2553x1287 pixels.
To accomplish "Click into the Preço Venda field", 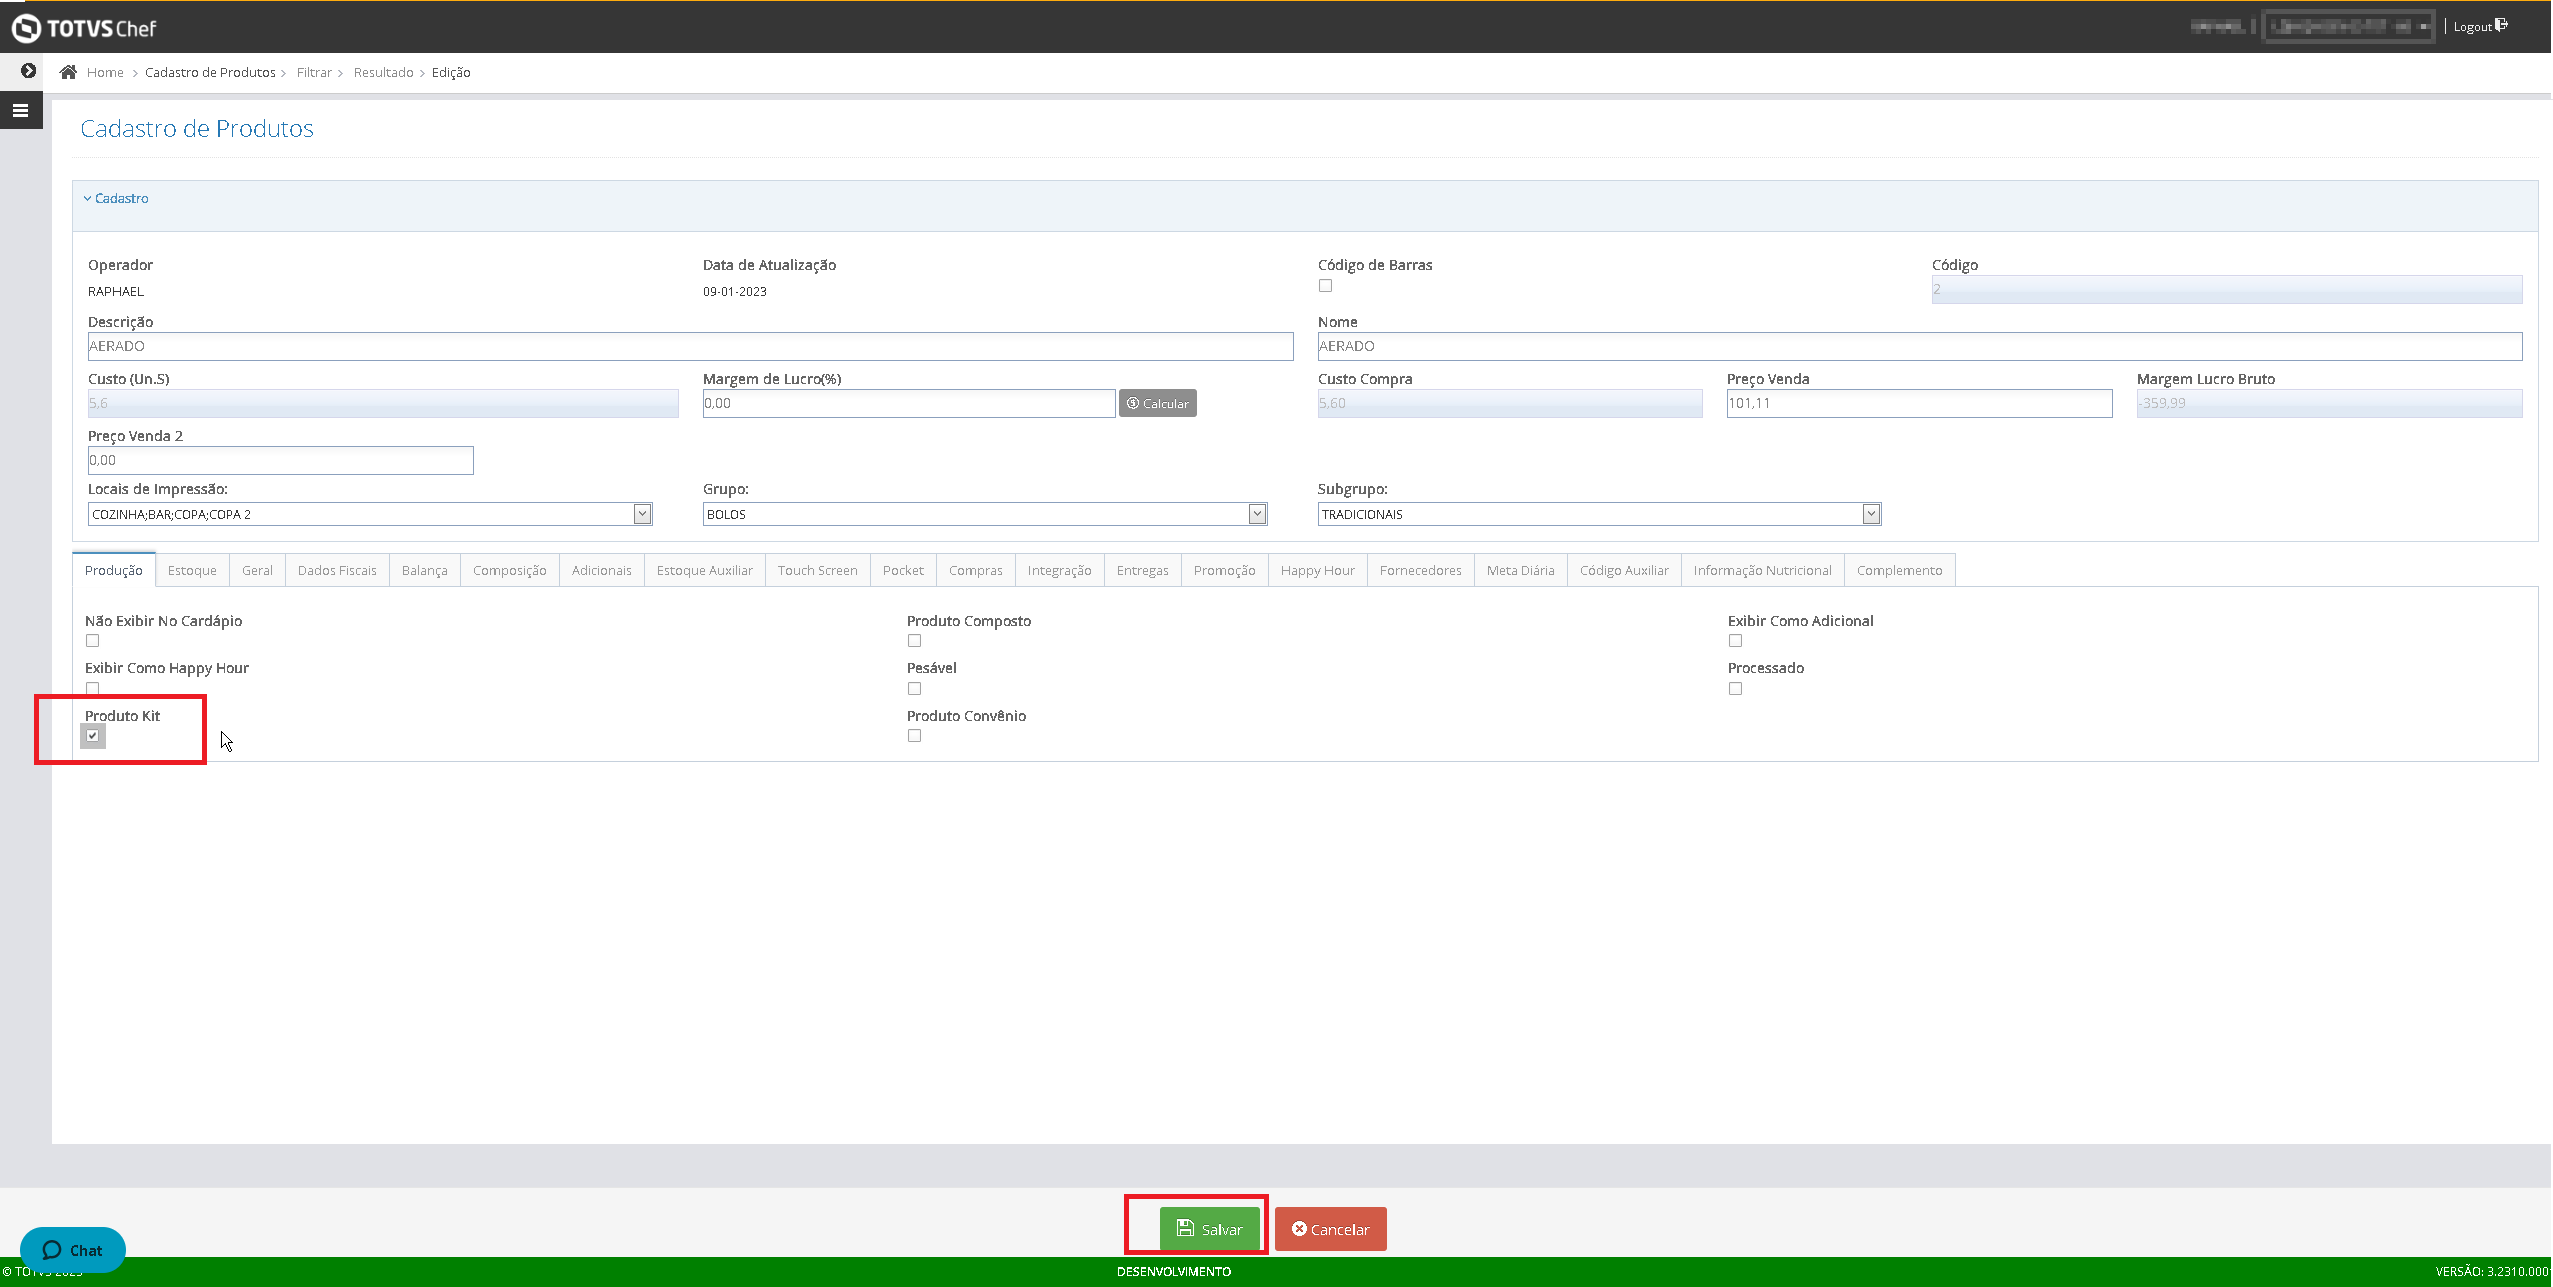I will (1918, 403).
